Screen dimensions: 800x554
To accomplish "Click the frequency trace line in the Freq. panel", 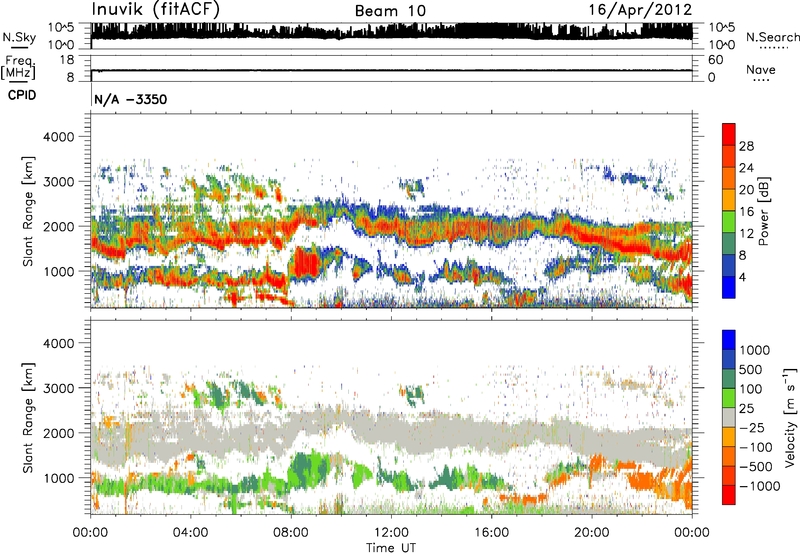I will pos(391,70).
